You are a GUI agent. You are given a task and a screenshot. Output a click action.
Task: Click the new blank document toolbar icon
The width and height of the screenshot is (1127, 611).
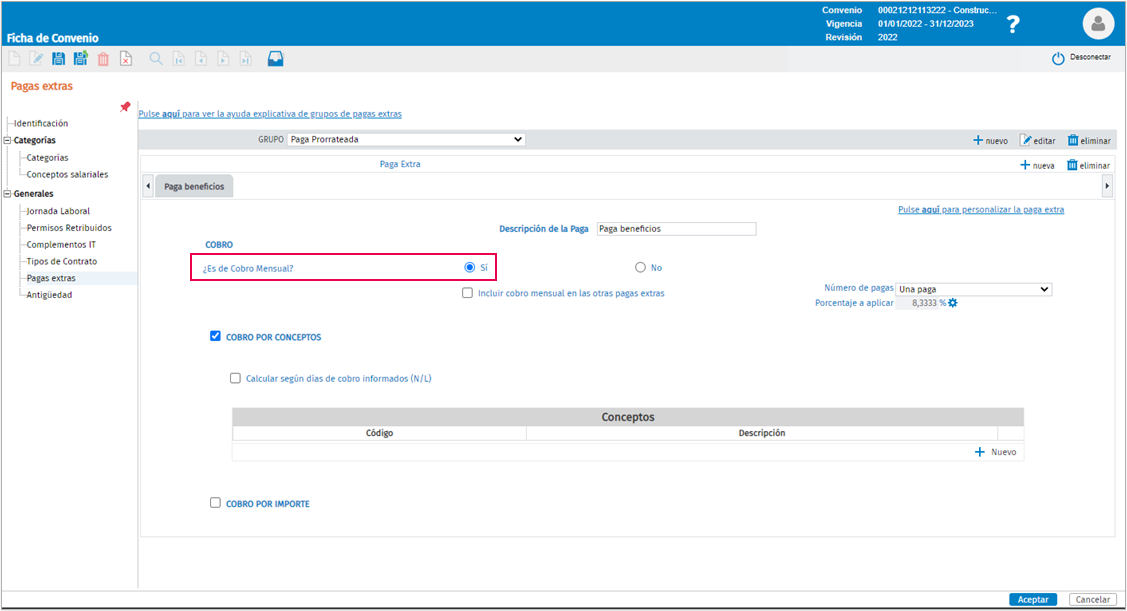[14, 59]
